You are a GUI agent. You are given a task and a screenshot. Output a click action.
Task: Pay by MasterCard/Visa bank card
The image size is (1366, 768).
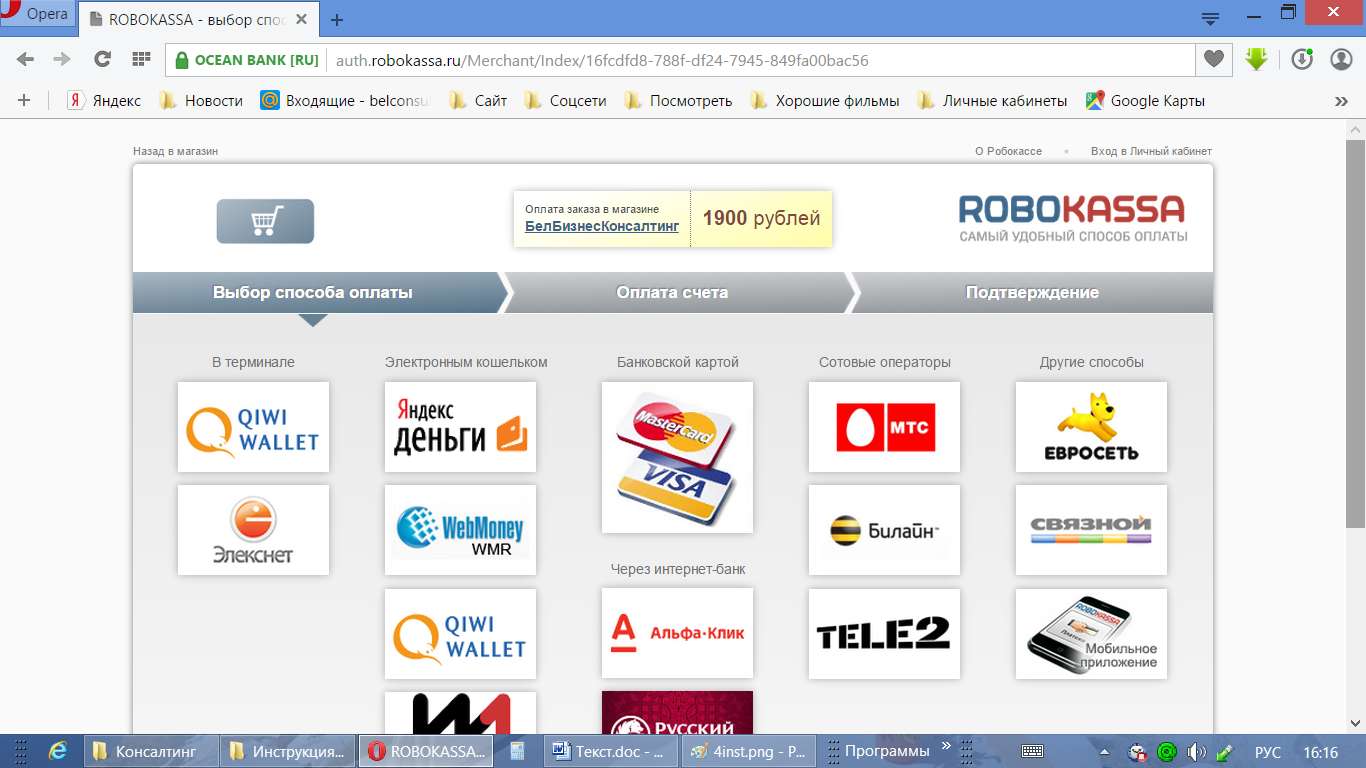677,457
